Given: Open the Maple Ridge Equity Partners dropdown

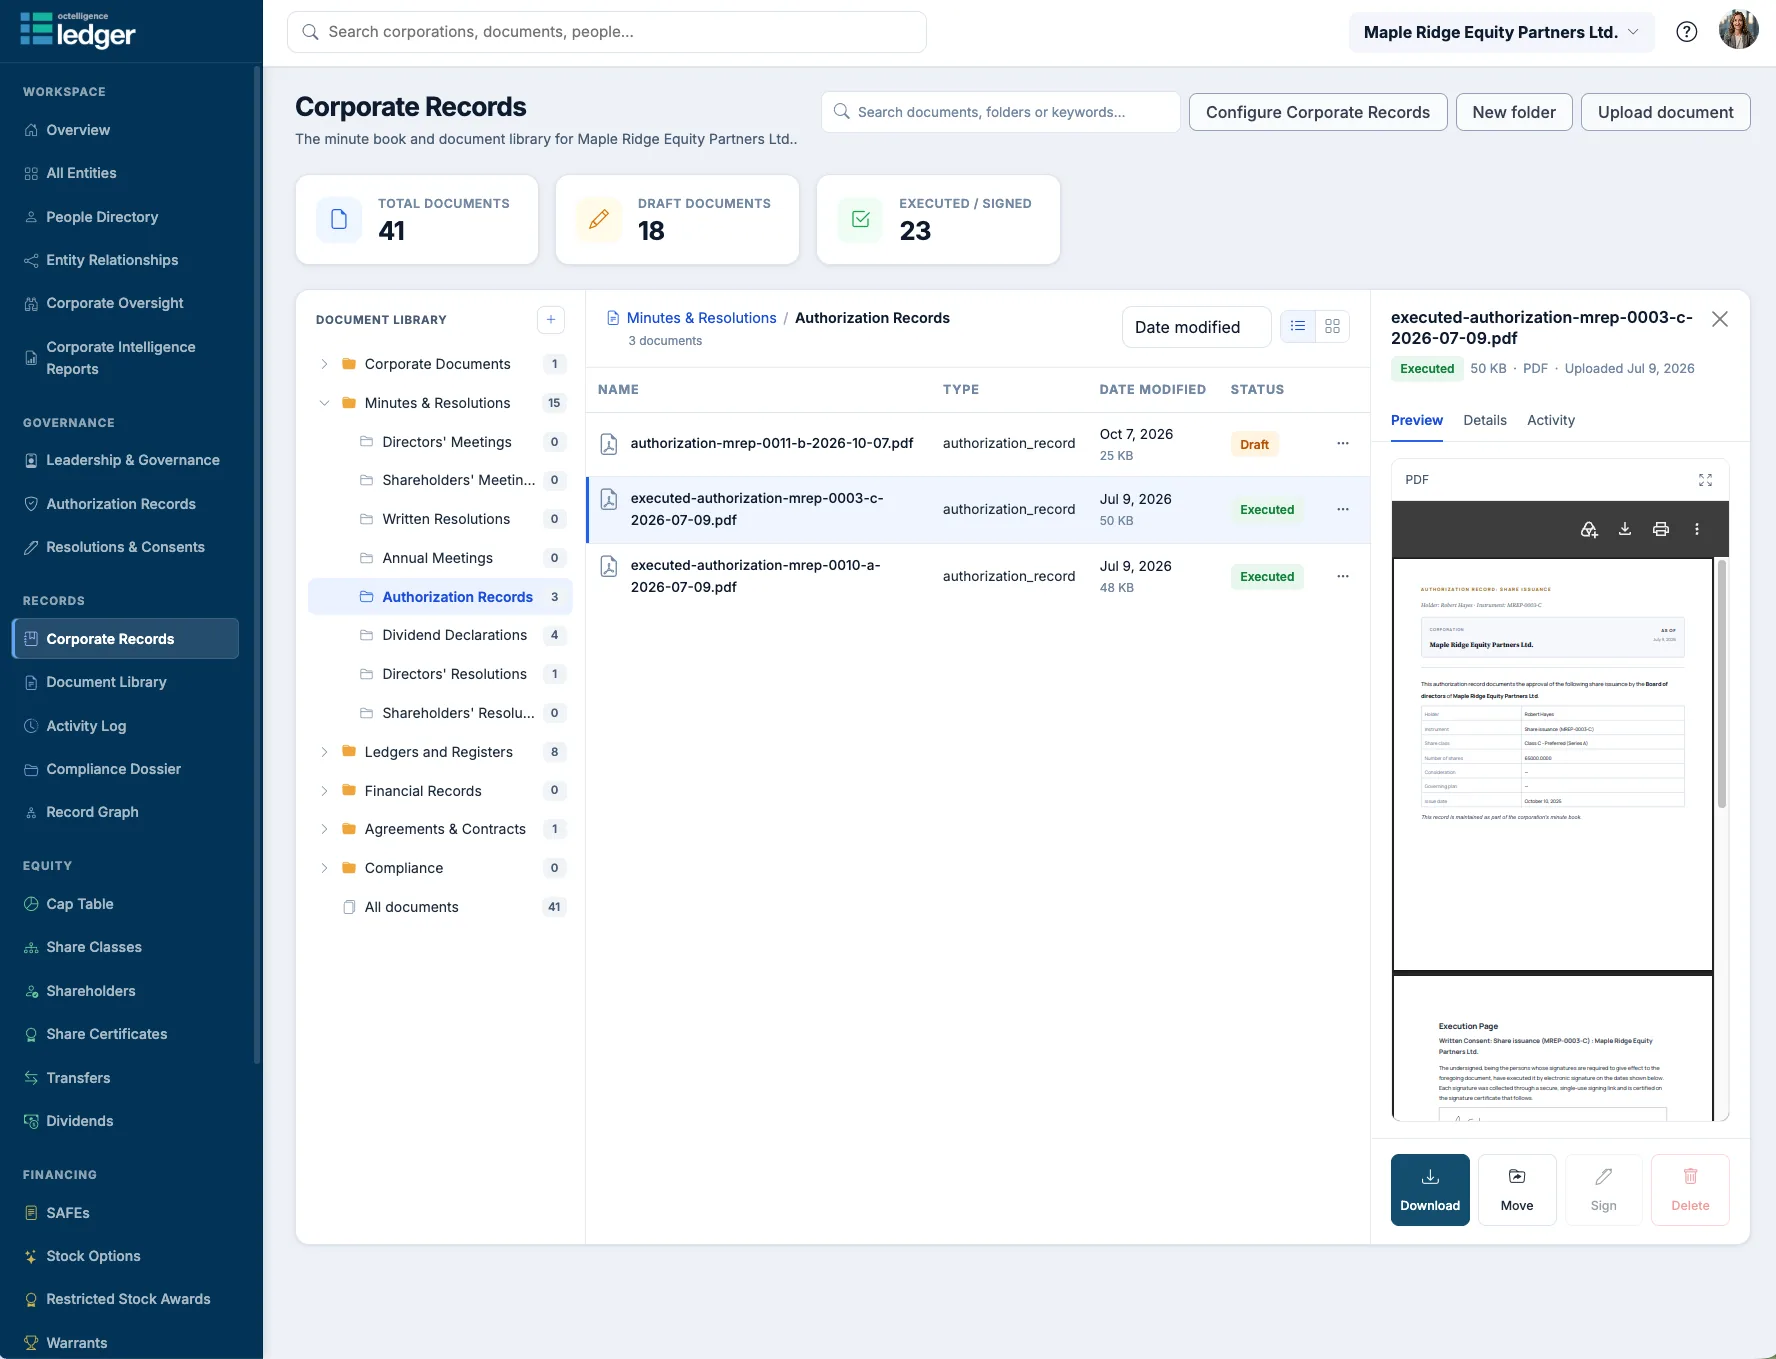Looking at the screenshot, I should pos(1501,32).
